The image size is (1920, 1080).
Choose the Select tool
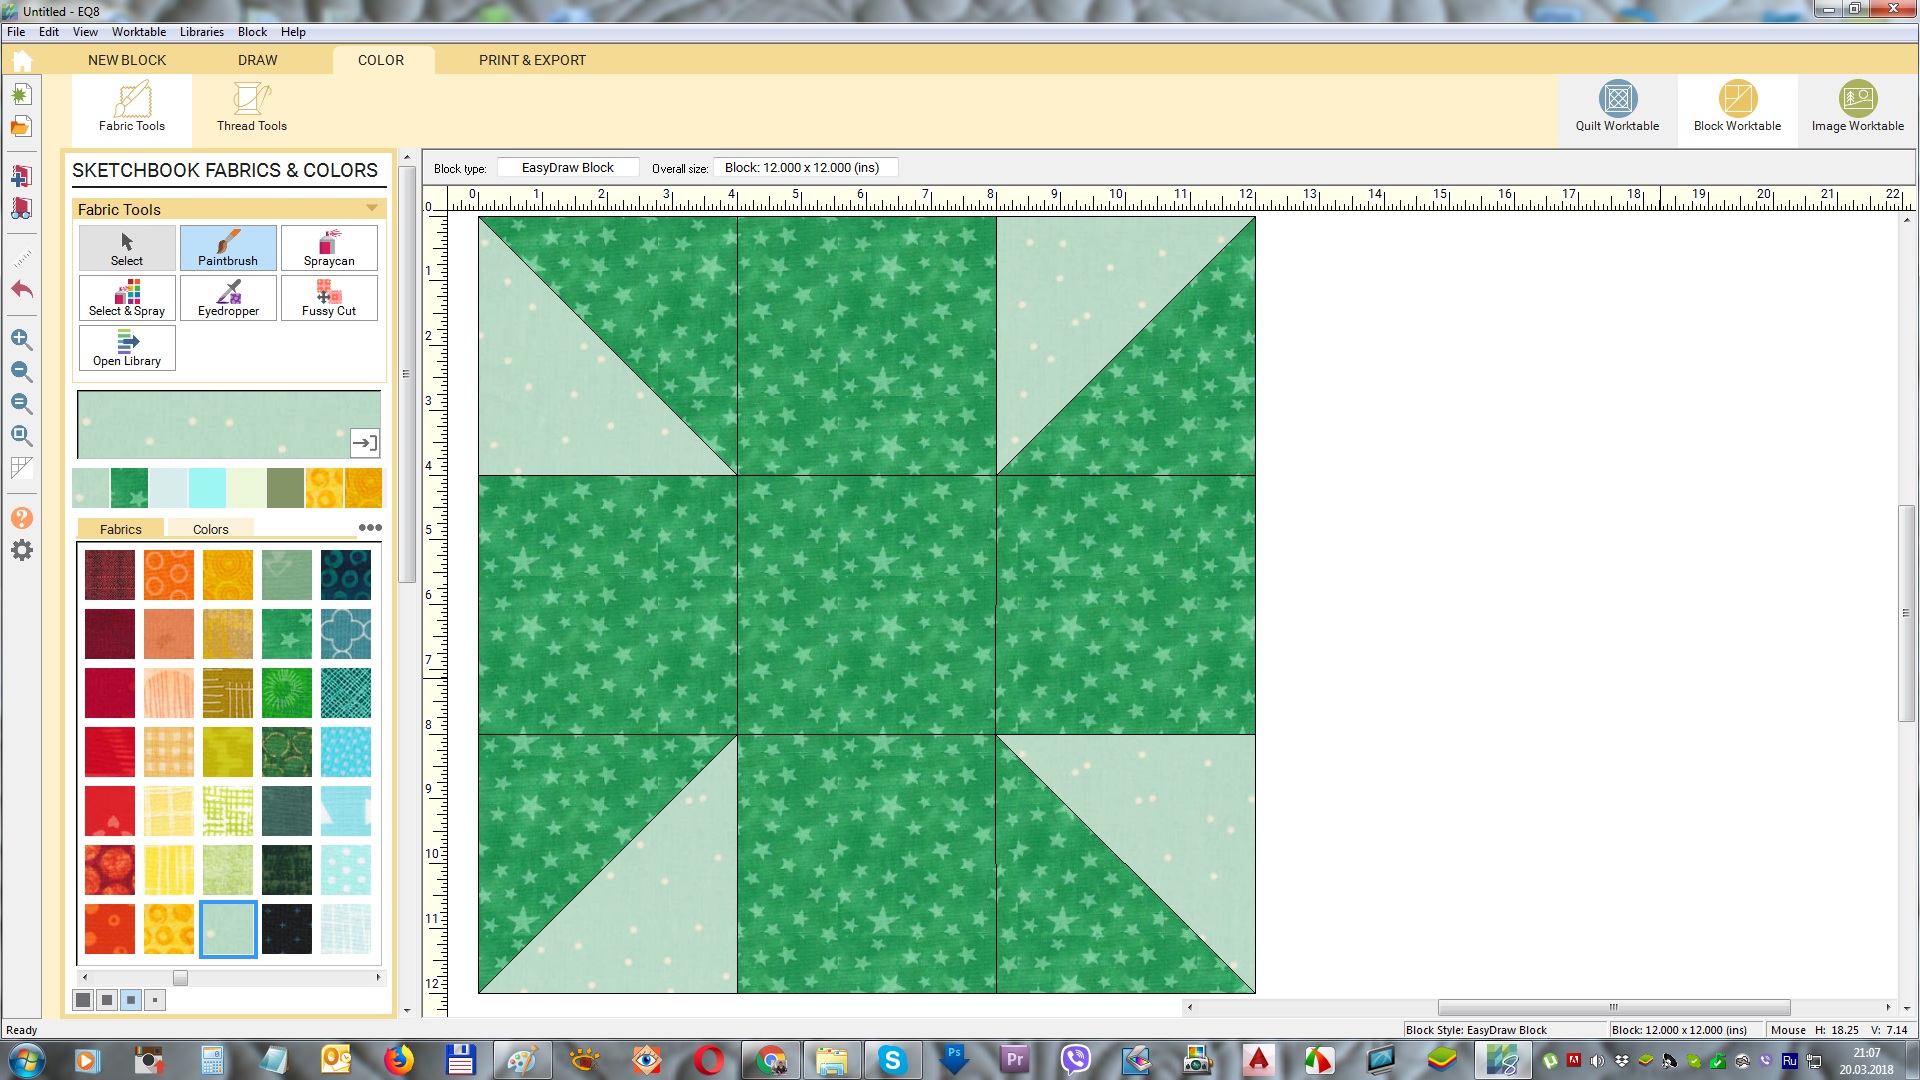(127, 248)
